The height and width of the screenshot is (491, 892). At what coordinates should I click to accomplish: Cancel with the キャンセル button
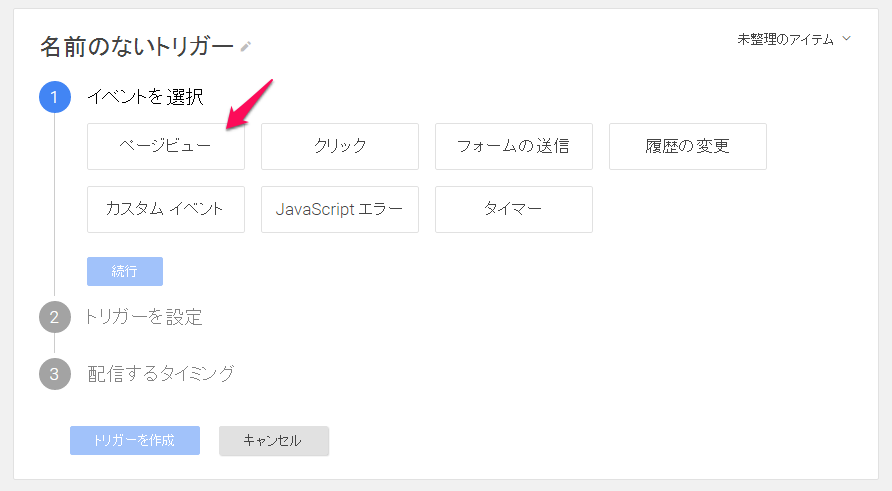click(274, 441)
